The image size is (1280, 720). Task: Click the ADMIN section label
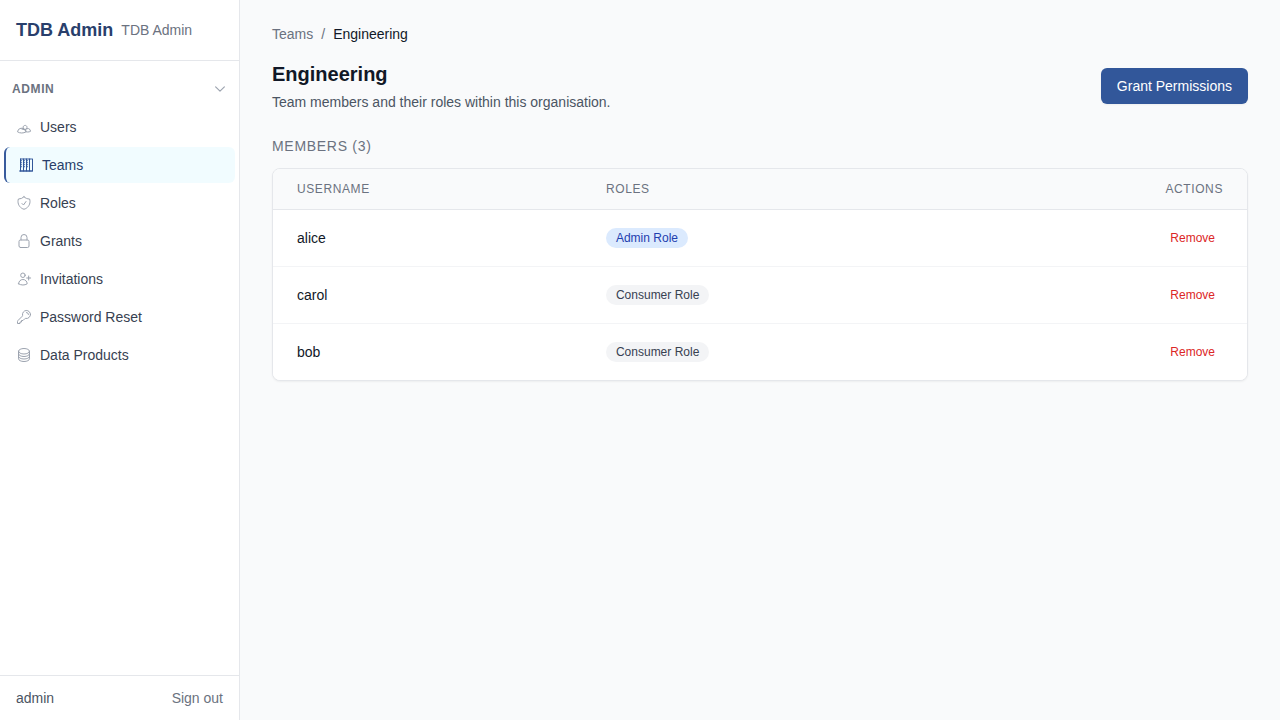(x=33, y=89)
